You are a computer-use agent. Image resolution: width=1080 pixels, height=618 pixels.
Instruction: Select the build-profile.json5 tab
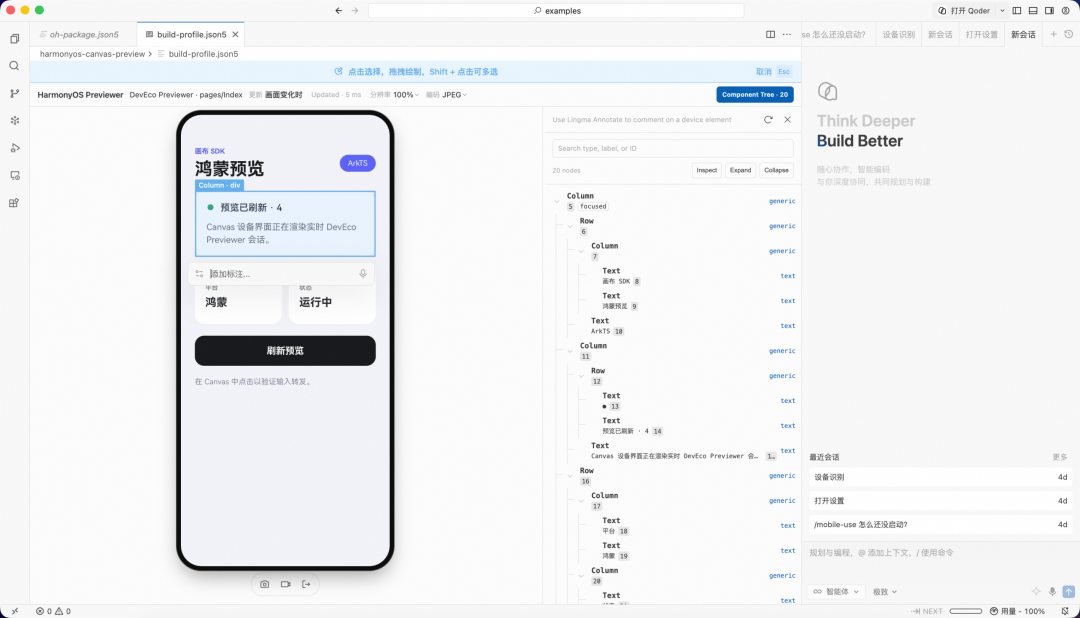pos(191,34)
